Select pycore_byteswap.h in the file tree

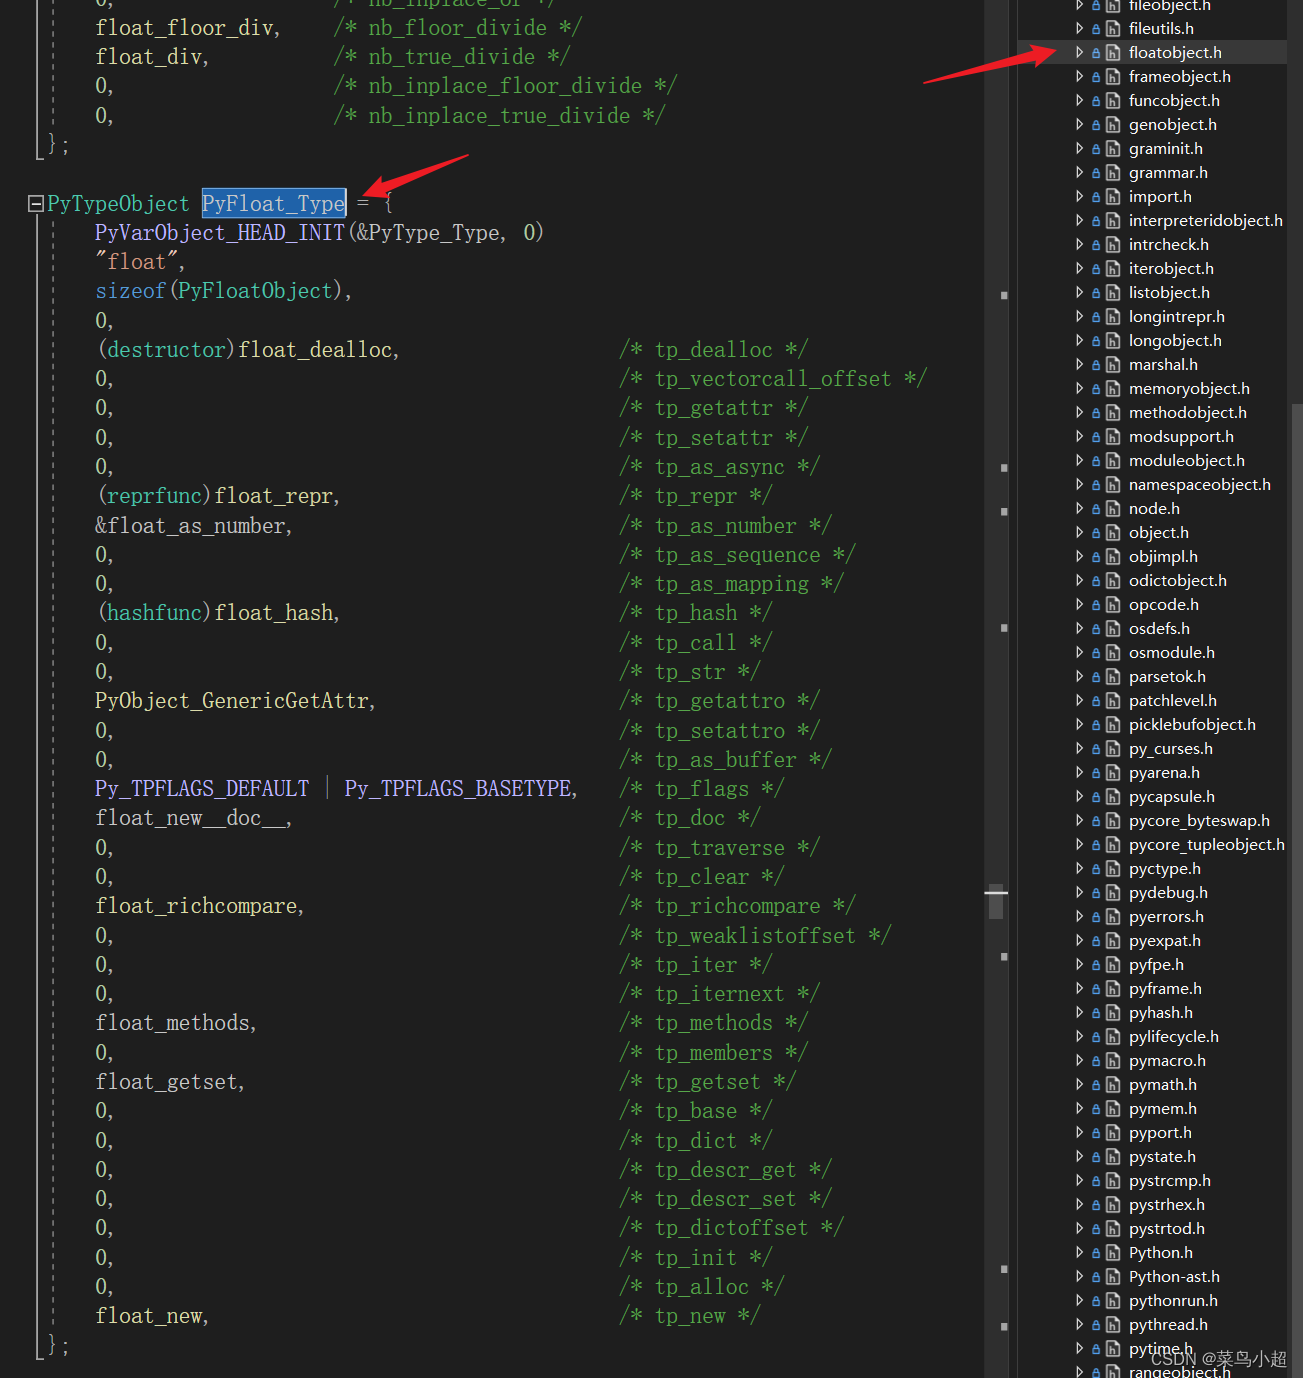tap(1199, 820)
